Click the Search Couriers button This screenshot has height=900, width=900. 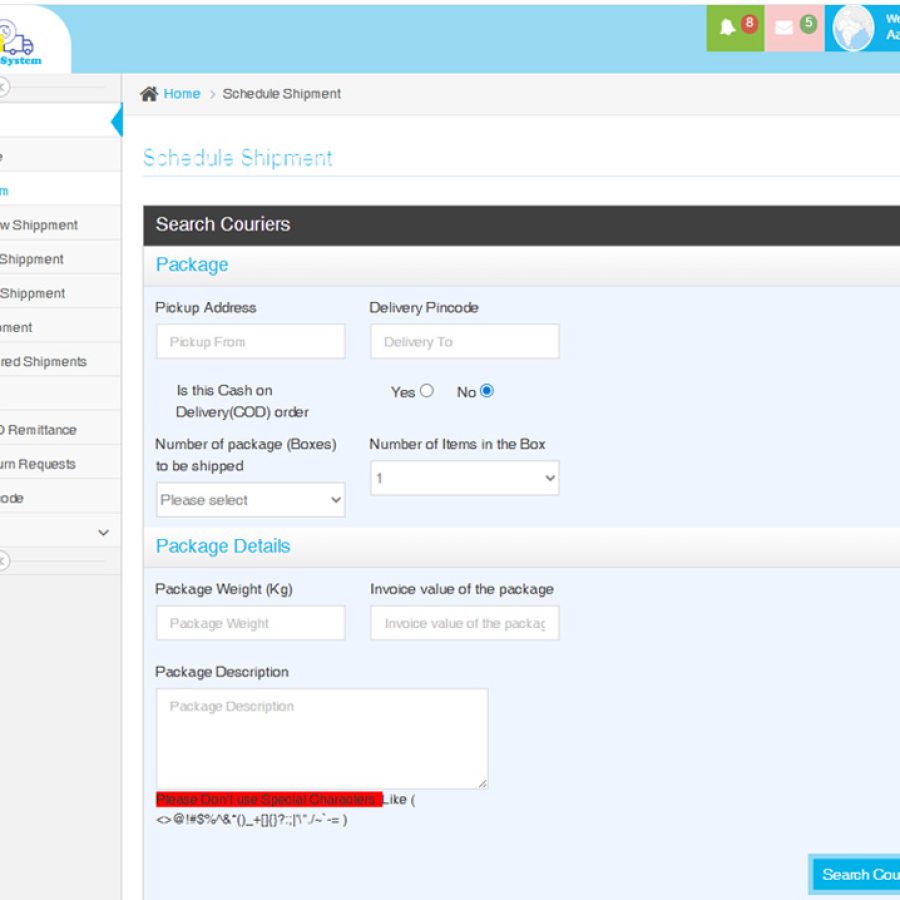tap(858, 874)
